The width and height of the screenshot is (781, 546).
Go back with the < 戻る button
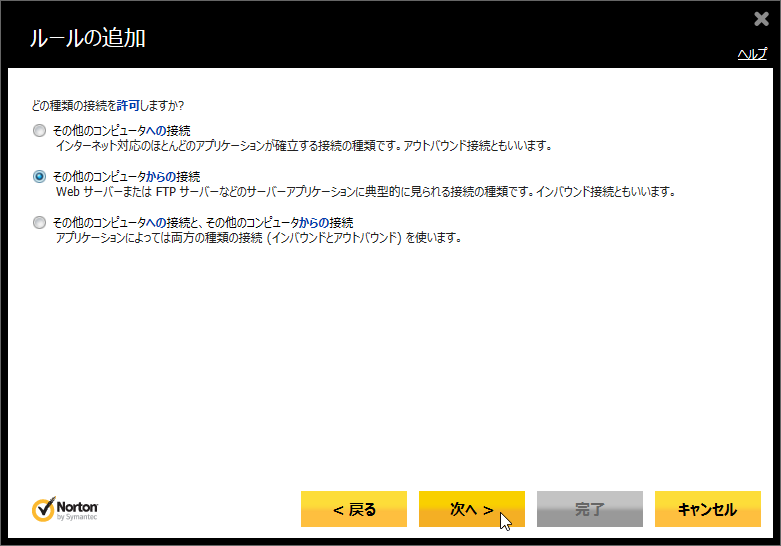354,509
